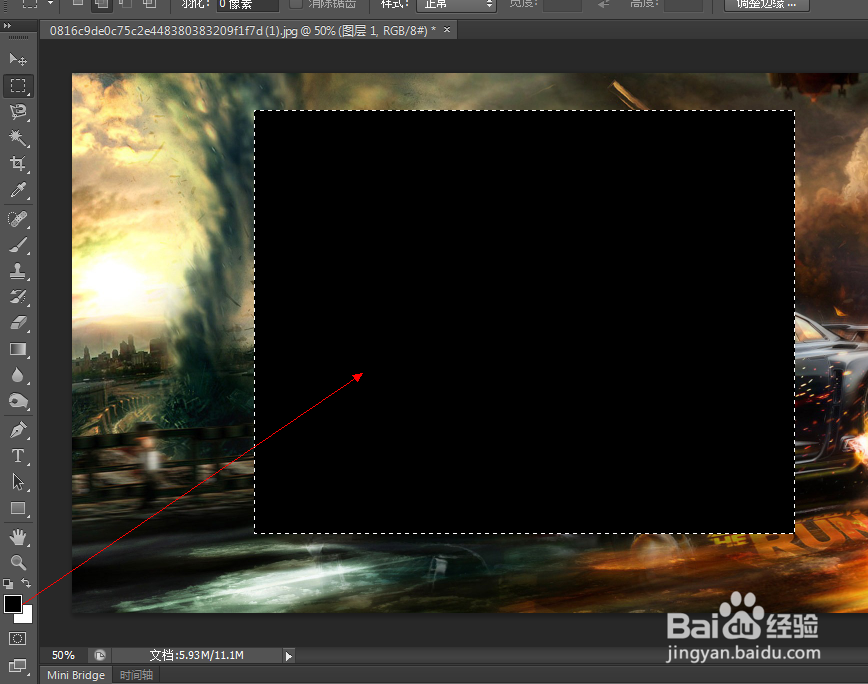Choose Intersect with selection mode button

(x=149, y=4)
